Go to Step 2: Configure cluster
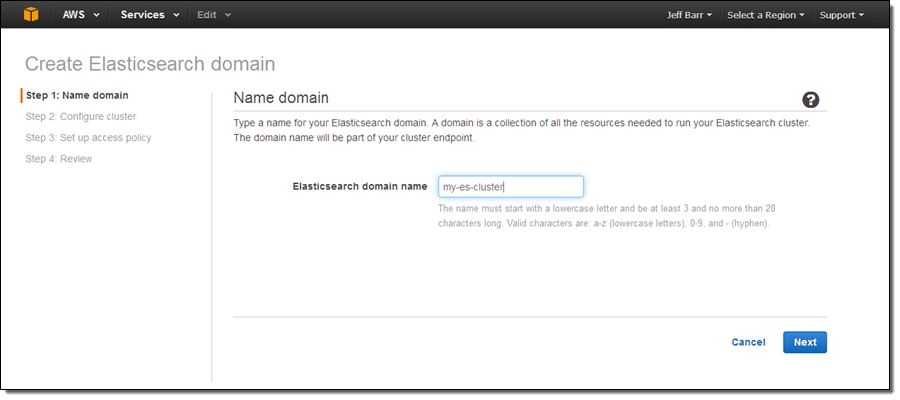The image size is (900, 400). click(81, 116)
